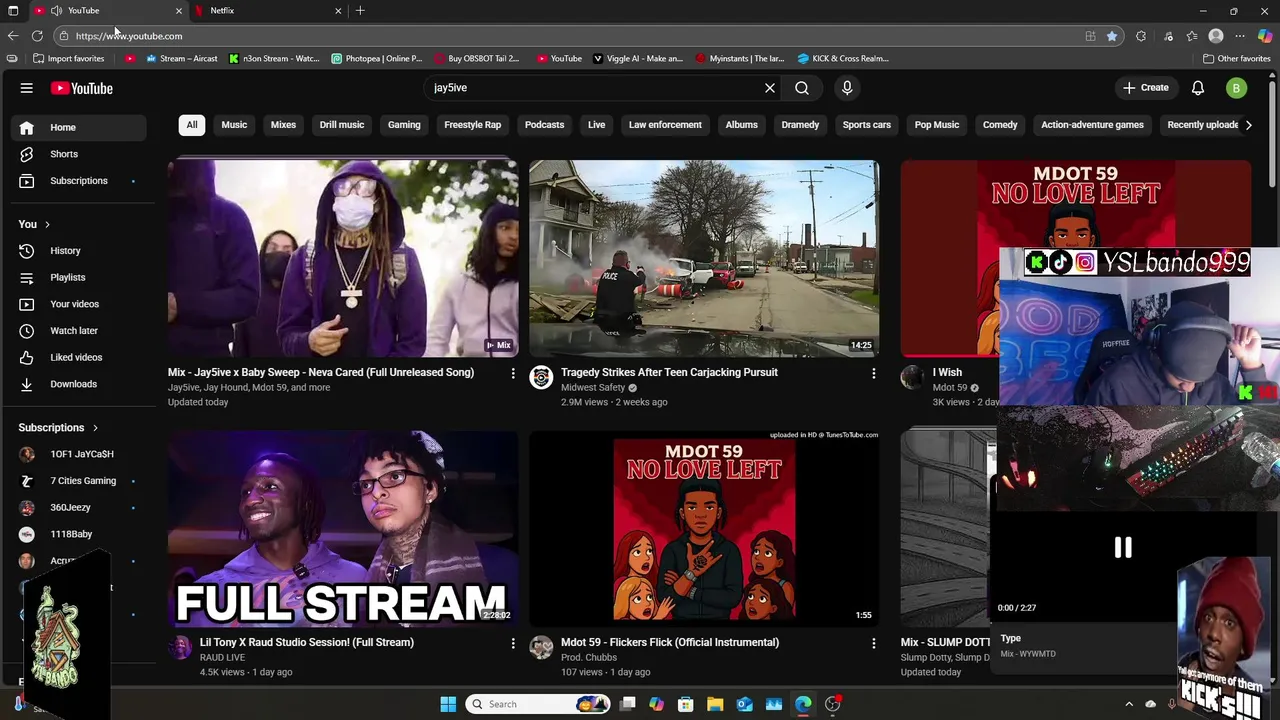Open History in sidebar

tap(80, 251)
